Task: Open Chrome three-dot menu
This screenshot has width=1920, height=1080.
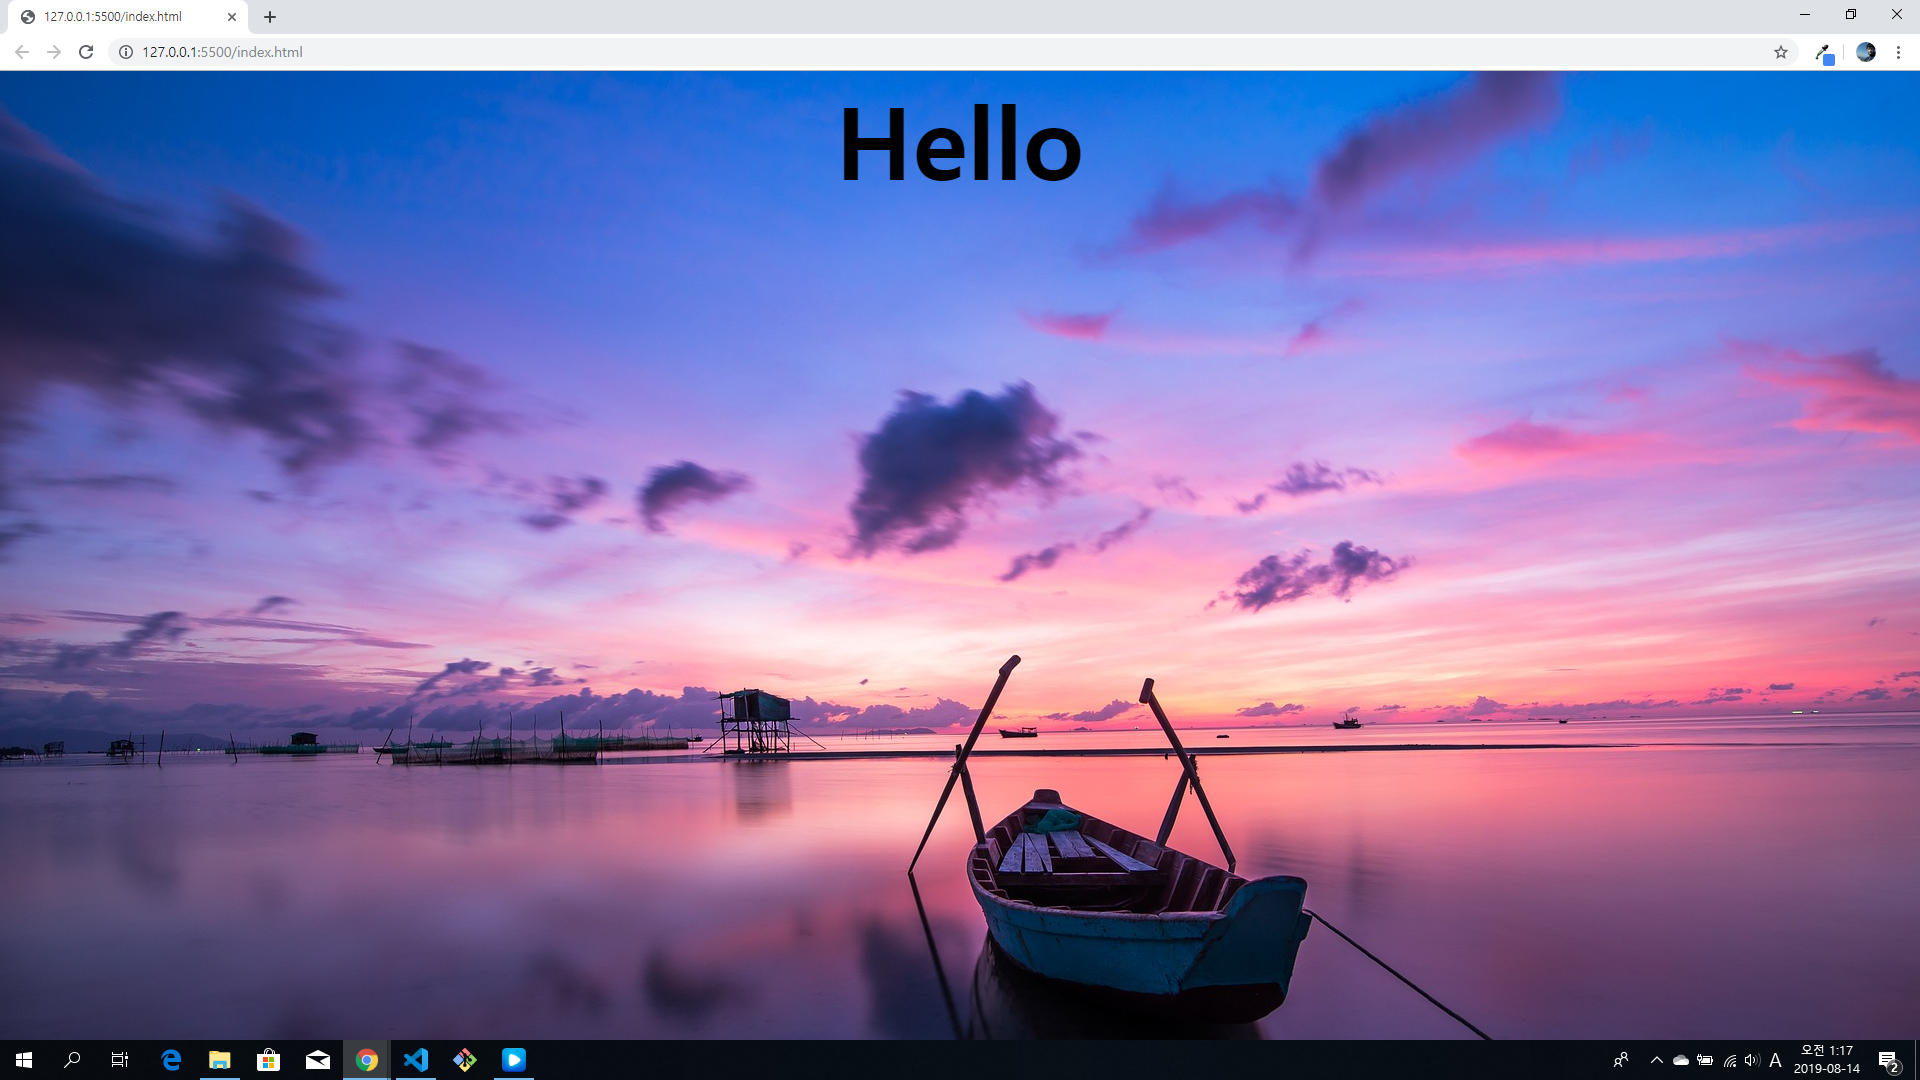Action: 1898,52
